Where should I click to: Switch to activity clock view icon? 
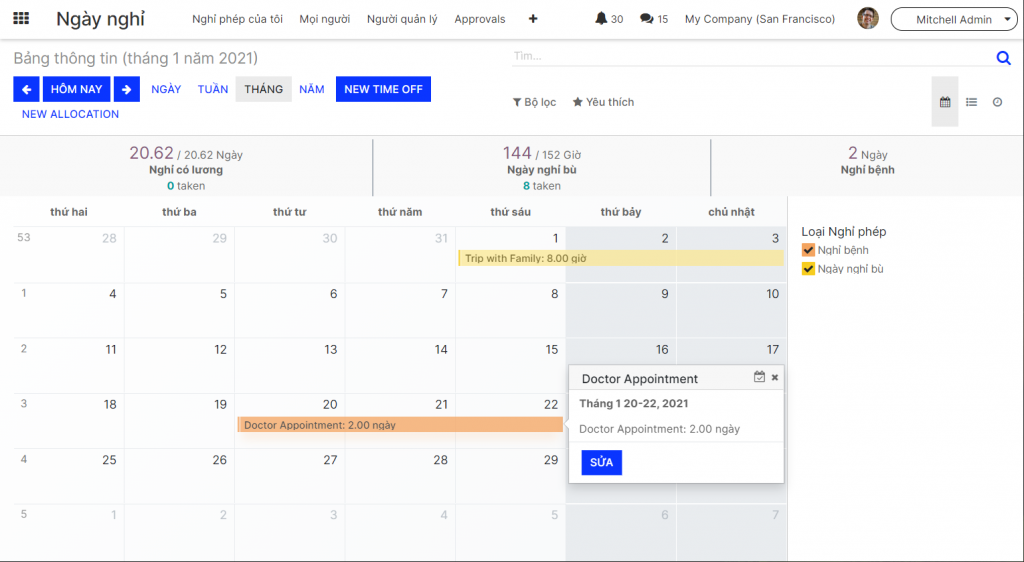pyautogui.click(x=997, y=102)
